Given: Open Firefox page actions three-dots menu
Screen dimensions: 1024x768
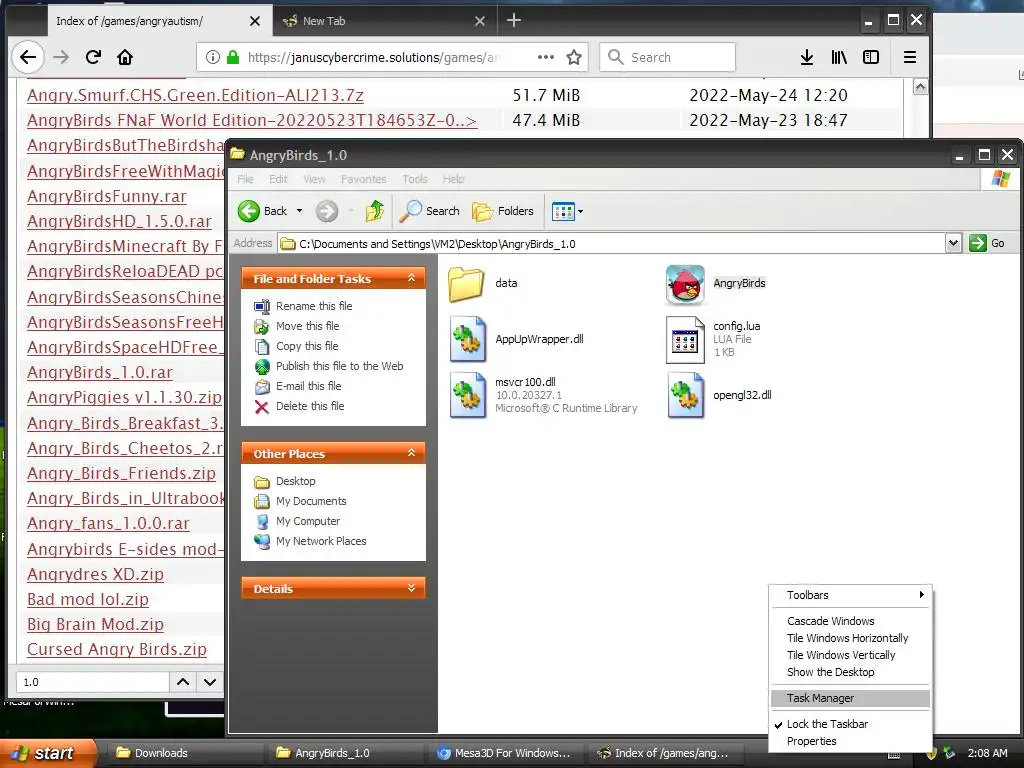Looking at the screenshot, I should pyautogui.click(x=546, y=57).
